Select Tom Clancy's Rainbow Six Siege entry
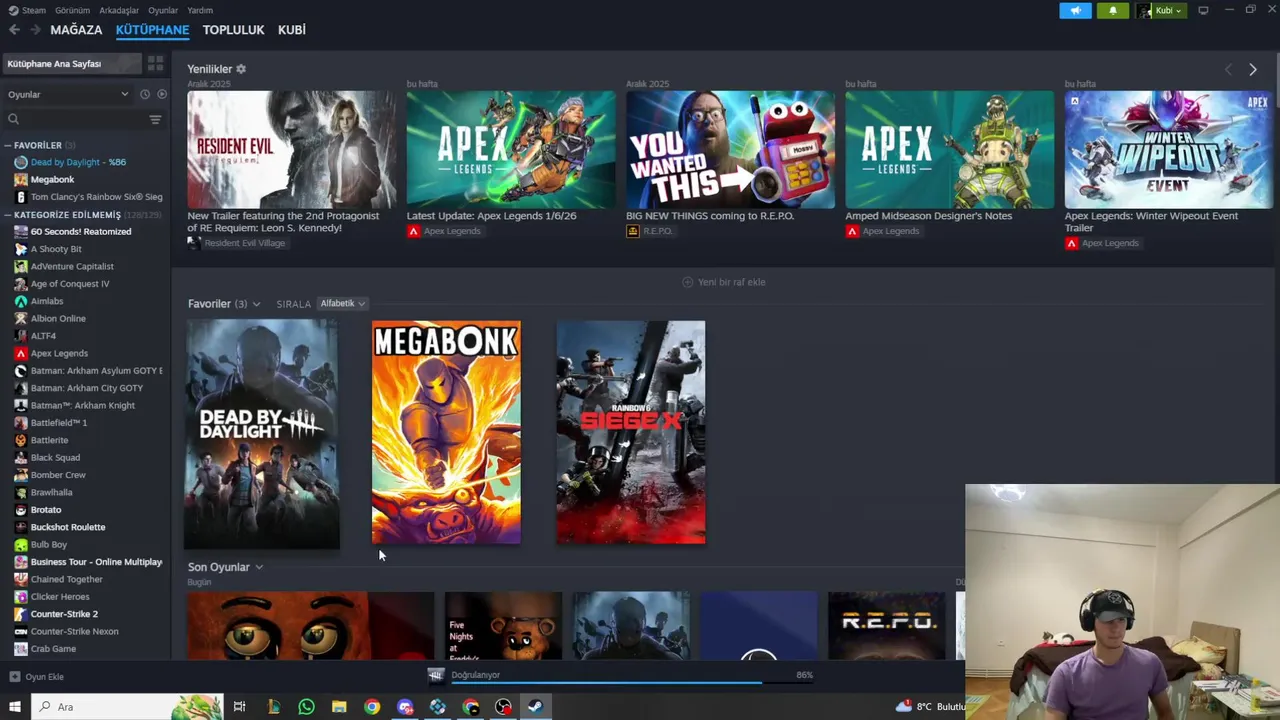 click(x=96, y=197)
